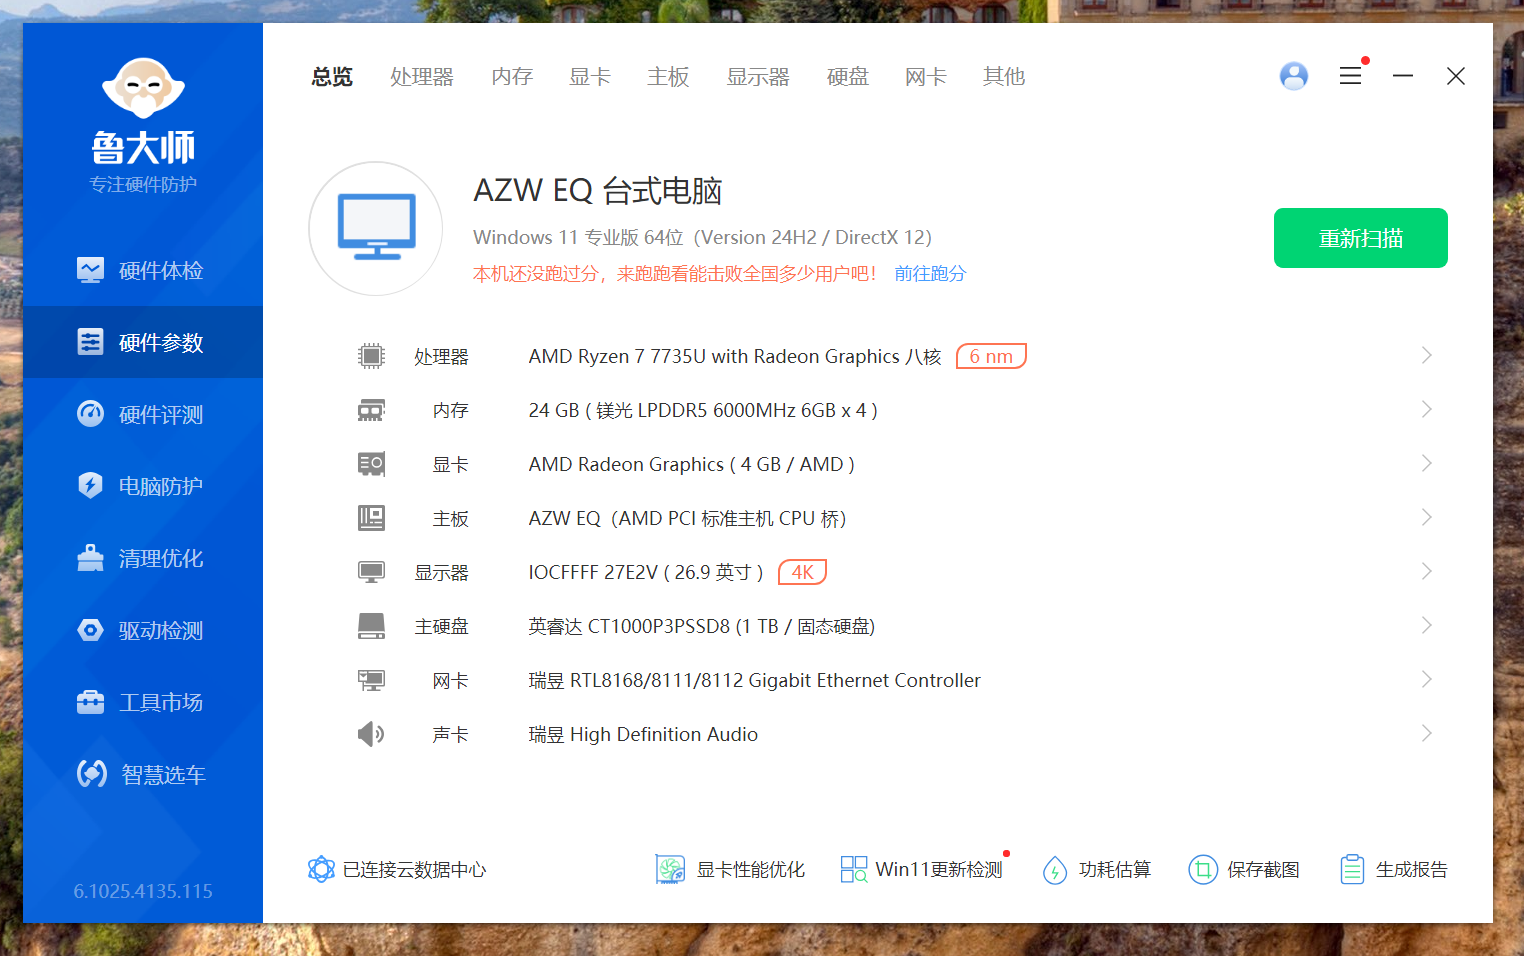This screenshot has width=1524, height=956.
Task: Click the 英睿达 CT1000P3PSSD8 disk text
Action: click(x=702, y=626)
